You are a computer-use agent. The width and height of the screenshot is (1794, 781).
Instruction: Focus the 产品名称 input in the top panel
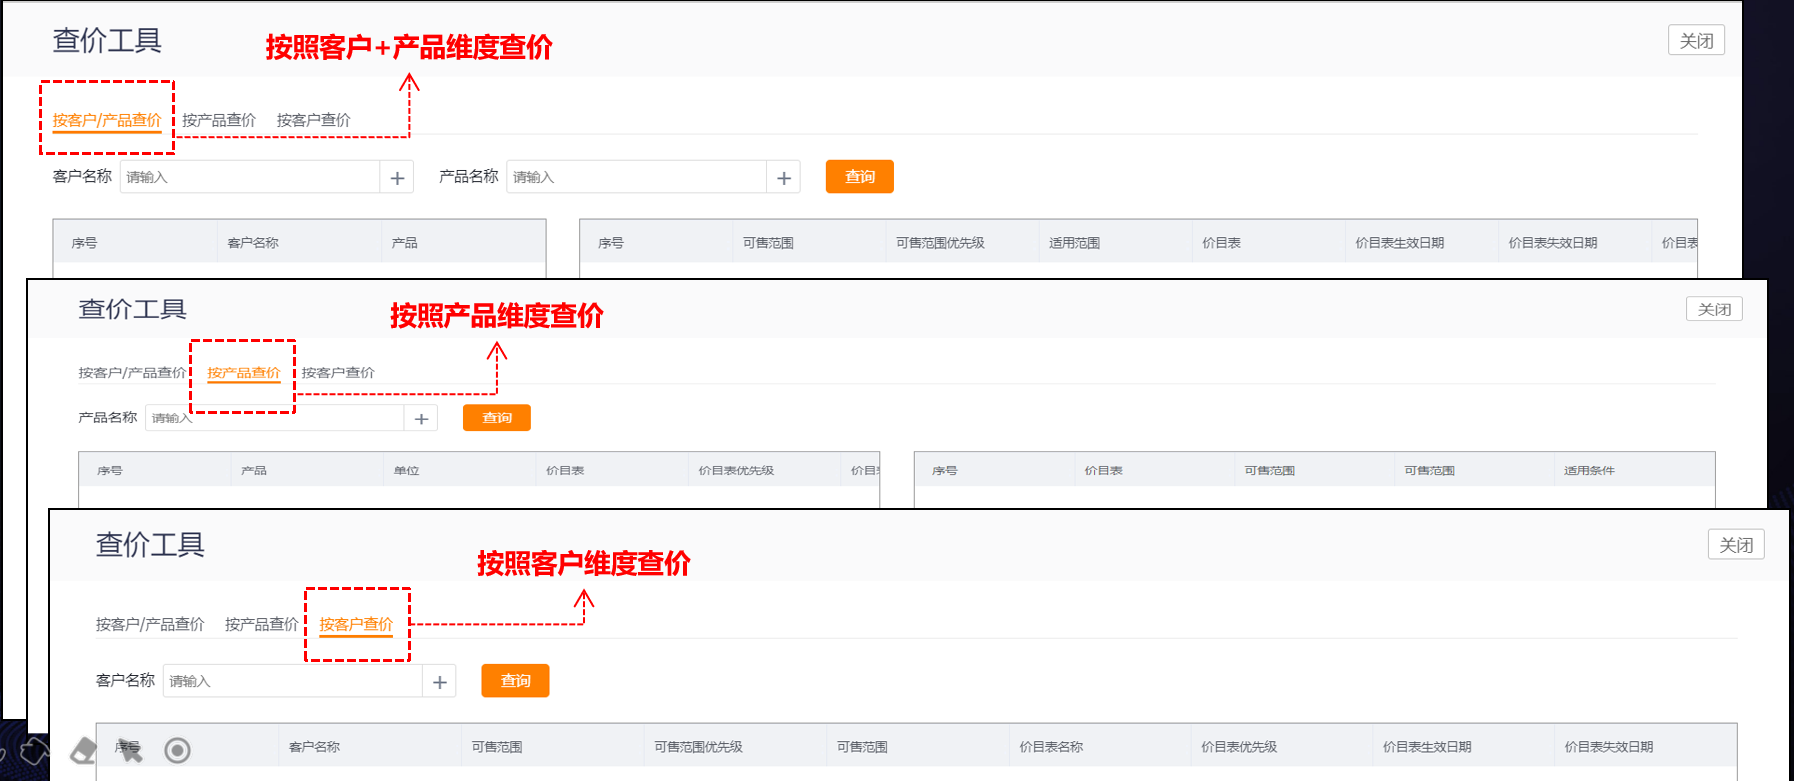(x=636, y=177)
